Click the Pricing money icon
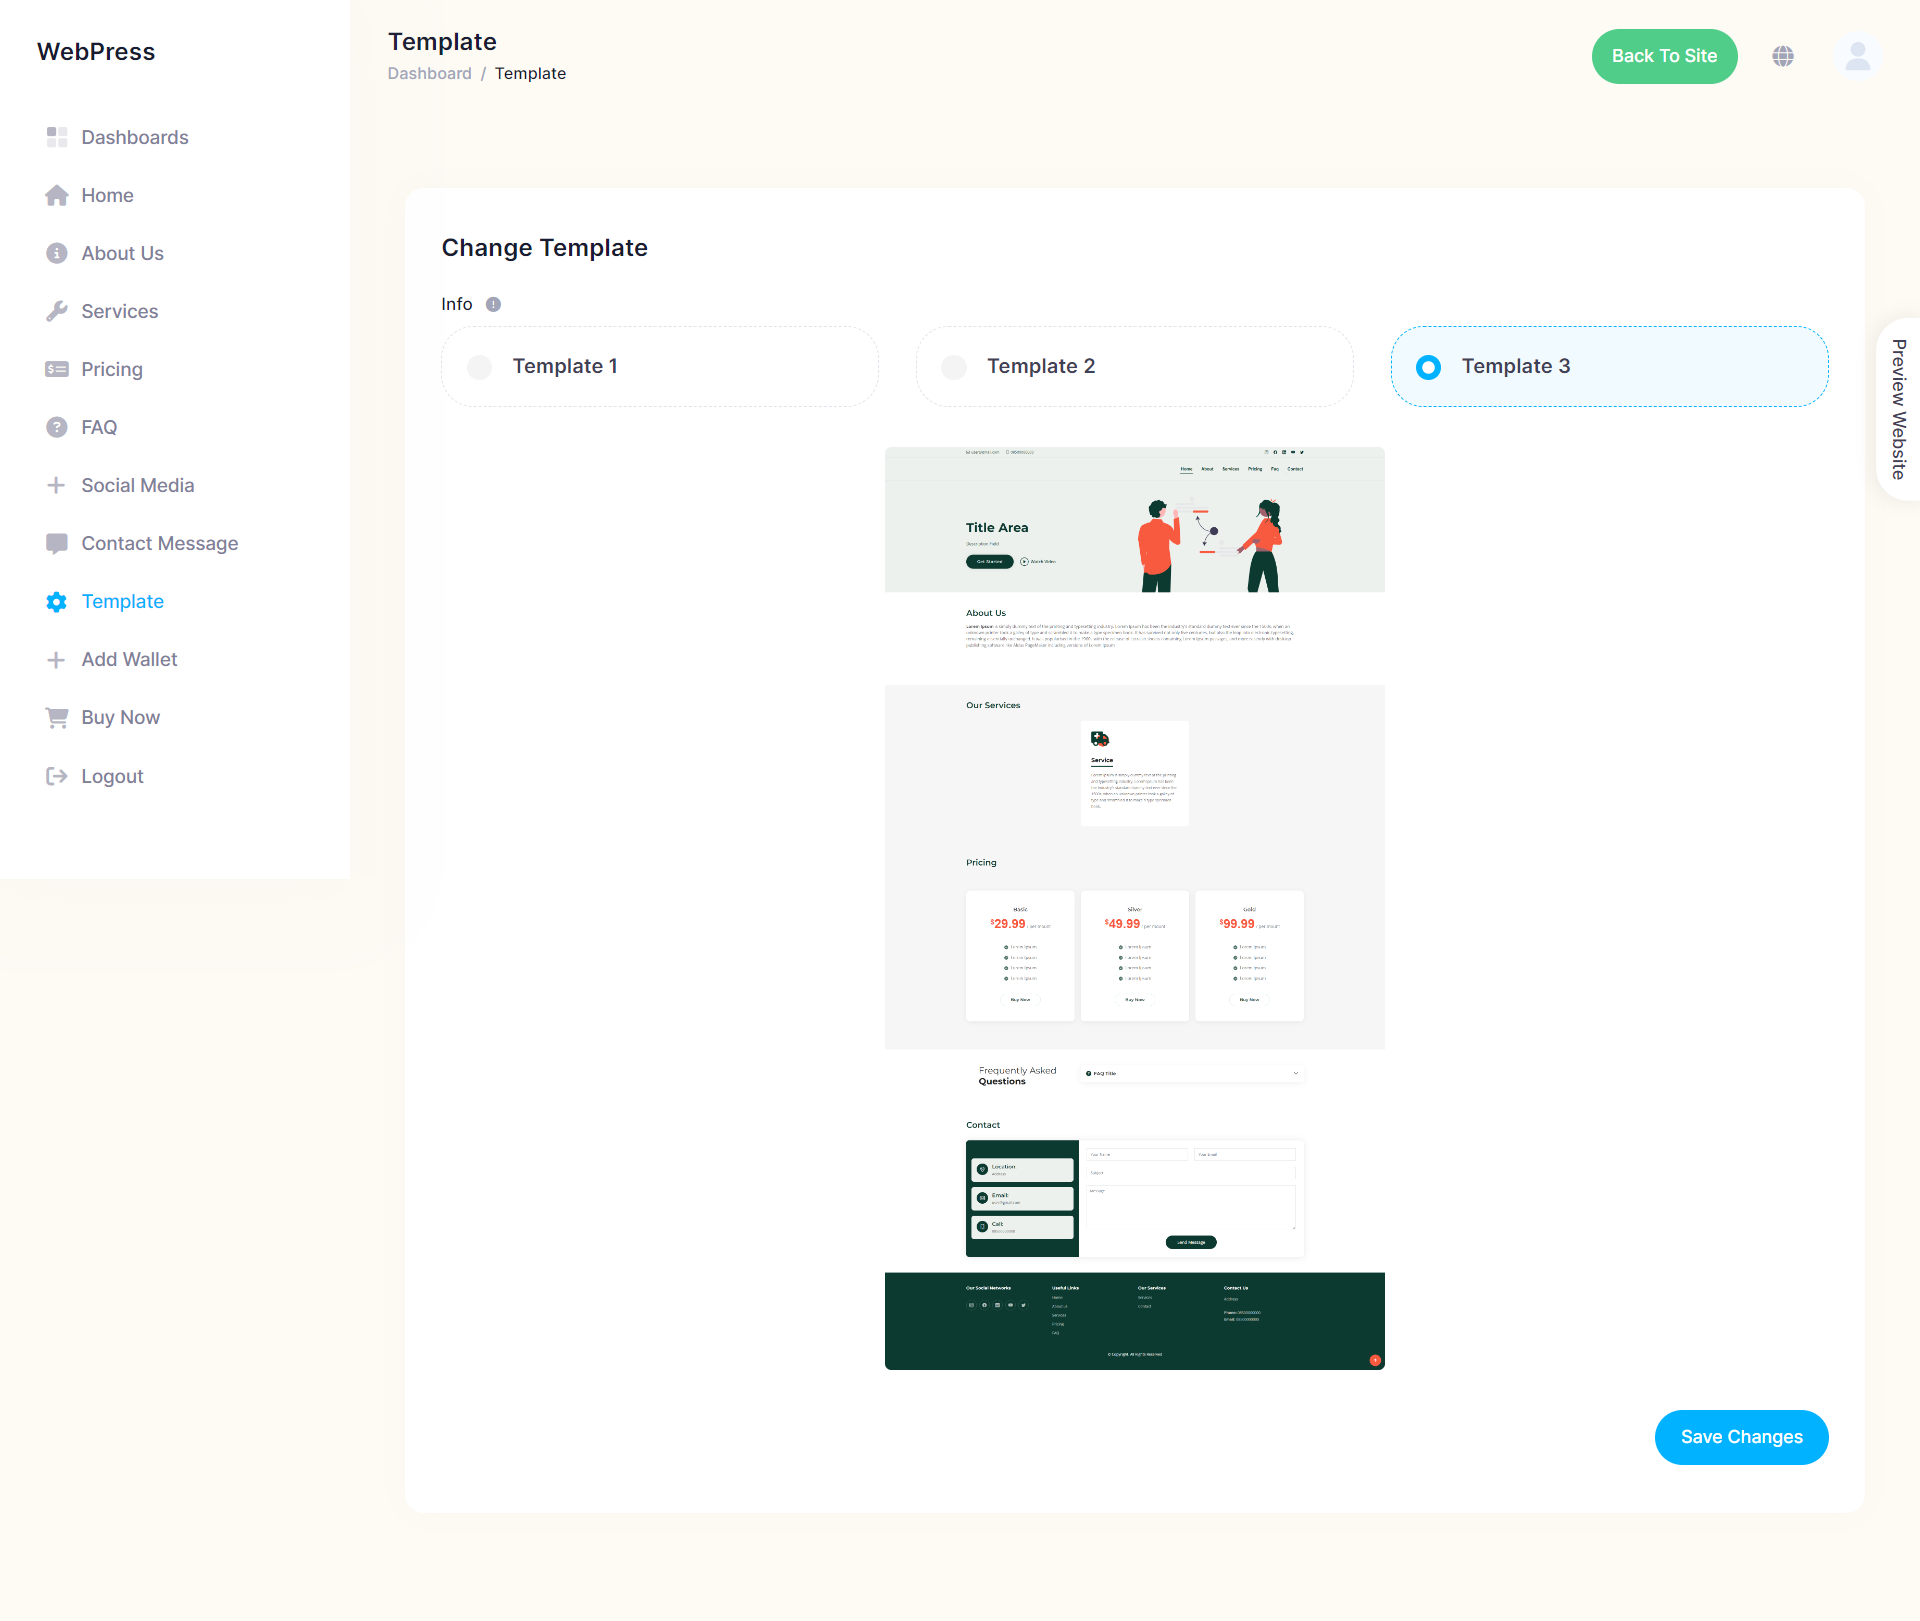The image size is (1920, 1621). [x=57, y=369]
